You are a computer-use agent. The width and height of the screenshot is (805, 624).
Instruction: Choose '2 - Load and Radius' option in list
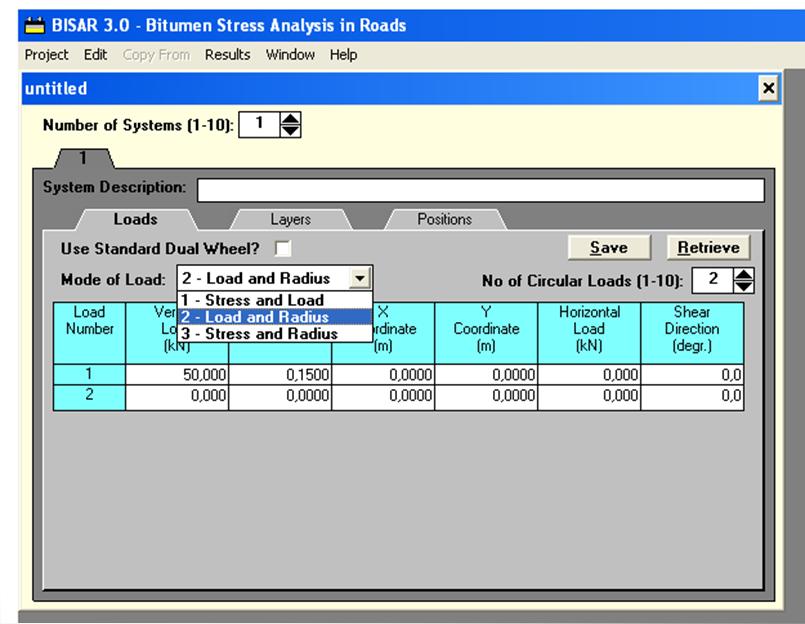275,317
